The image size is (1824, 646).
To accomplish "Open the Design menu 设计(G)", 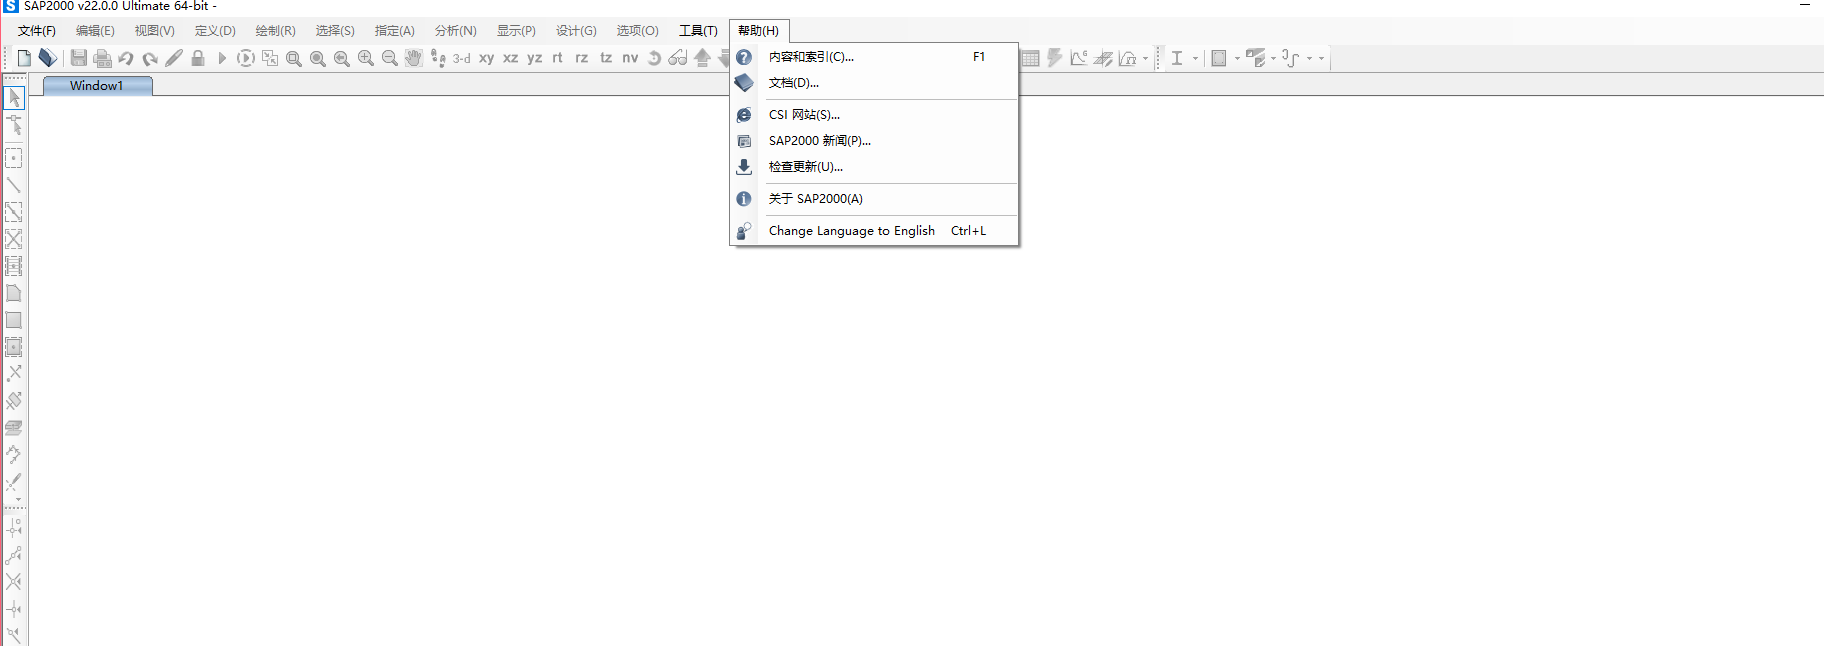I will tap(576, 31).
